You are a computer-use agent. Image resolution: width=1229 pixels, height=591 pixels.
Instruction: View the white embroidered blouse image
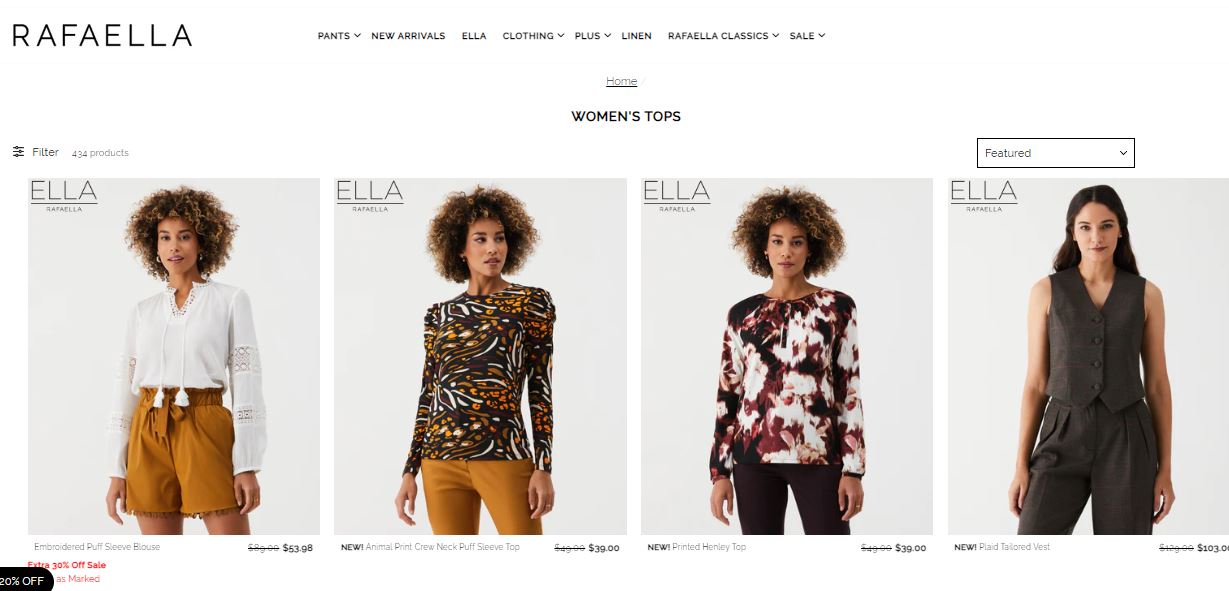174,356
